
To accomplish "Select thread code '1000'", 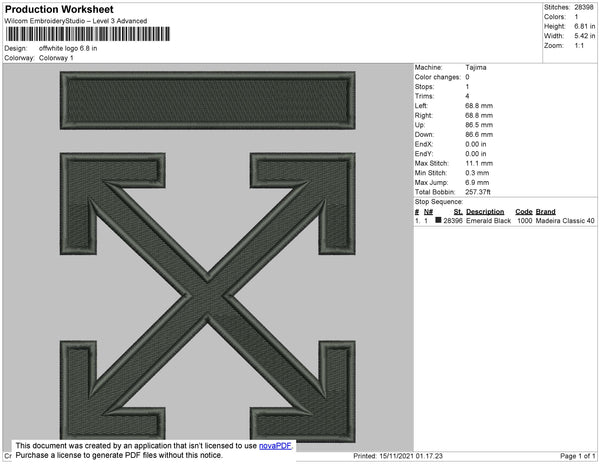I will pyautogui.click(x=525, y=221).
